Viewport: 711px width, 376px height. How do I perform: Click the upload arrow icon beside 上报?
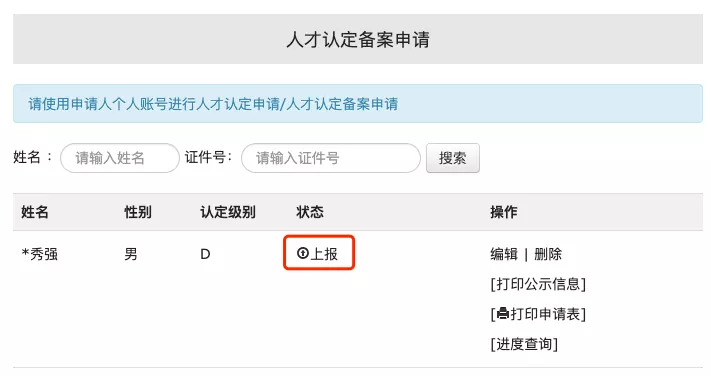(x=302, y=253)
